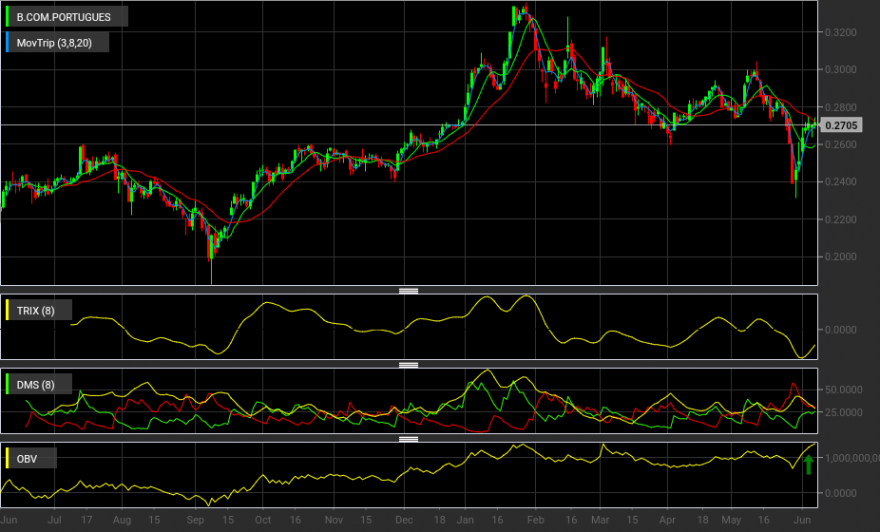Click the Jun label at timeline end
The height and width of the screenshot is (532, 880).
tap(803, 520)
